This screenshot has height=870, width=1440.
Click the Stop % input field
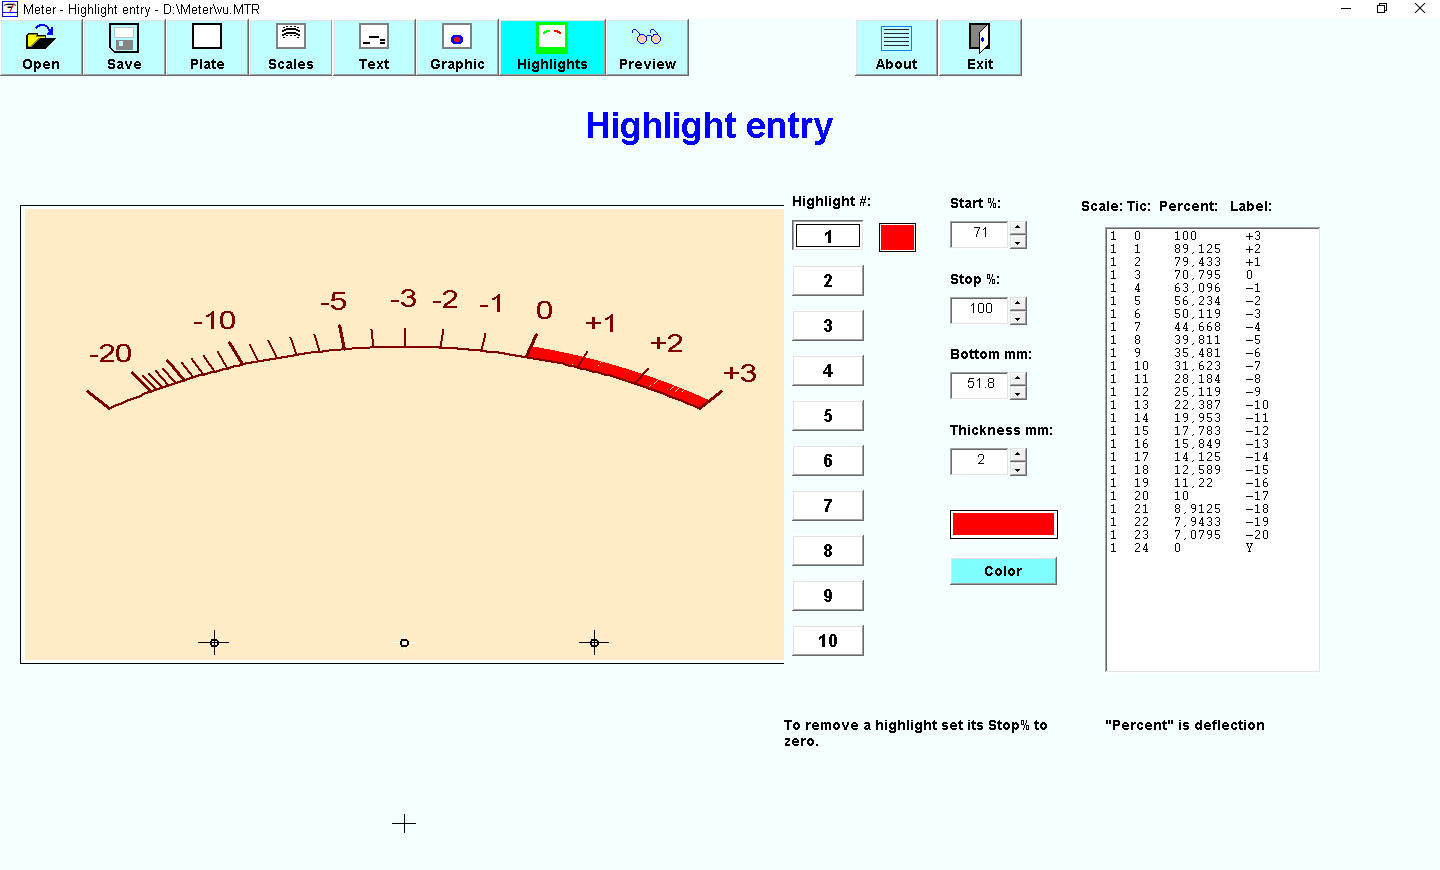tap(979, 310)
